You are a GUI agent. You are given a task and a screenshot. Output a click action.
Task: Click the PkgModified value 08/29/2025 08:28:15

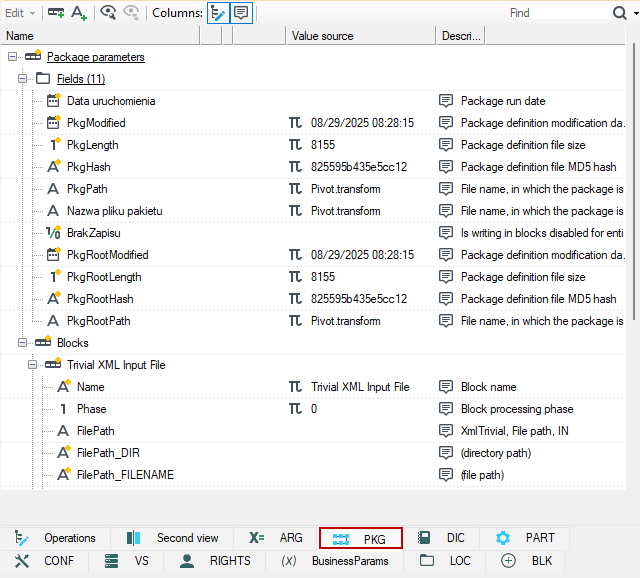[x=362, y=123]
